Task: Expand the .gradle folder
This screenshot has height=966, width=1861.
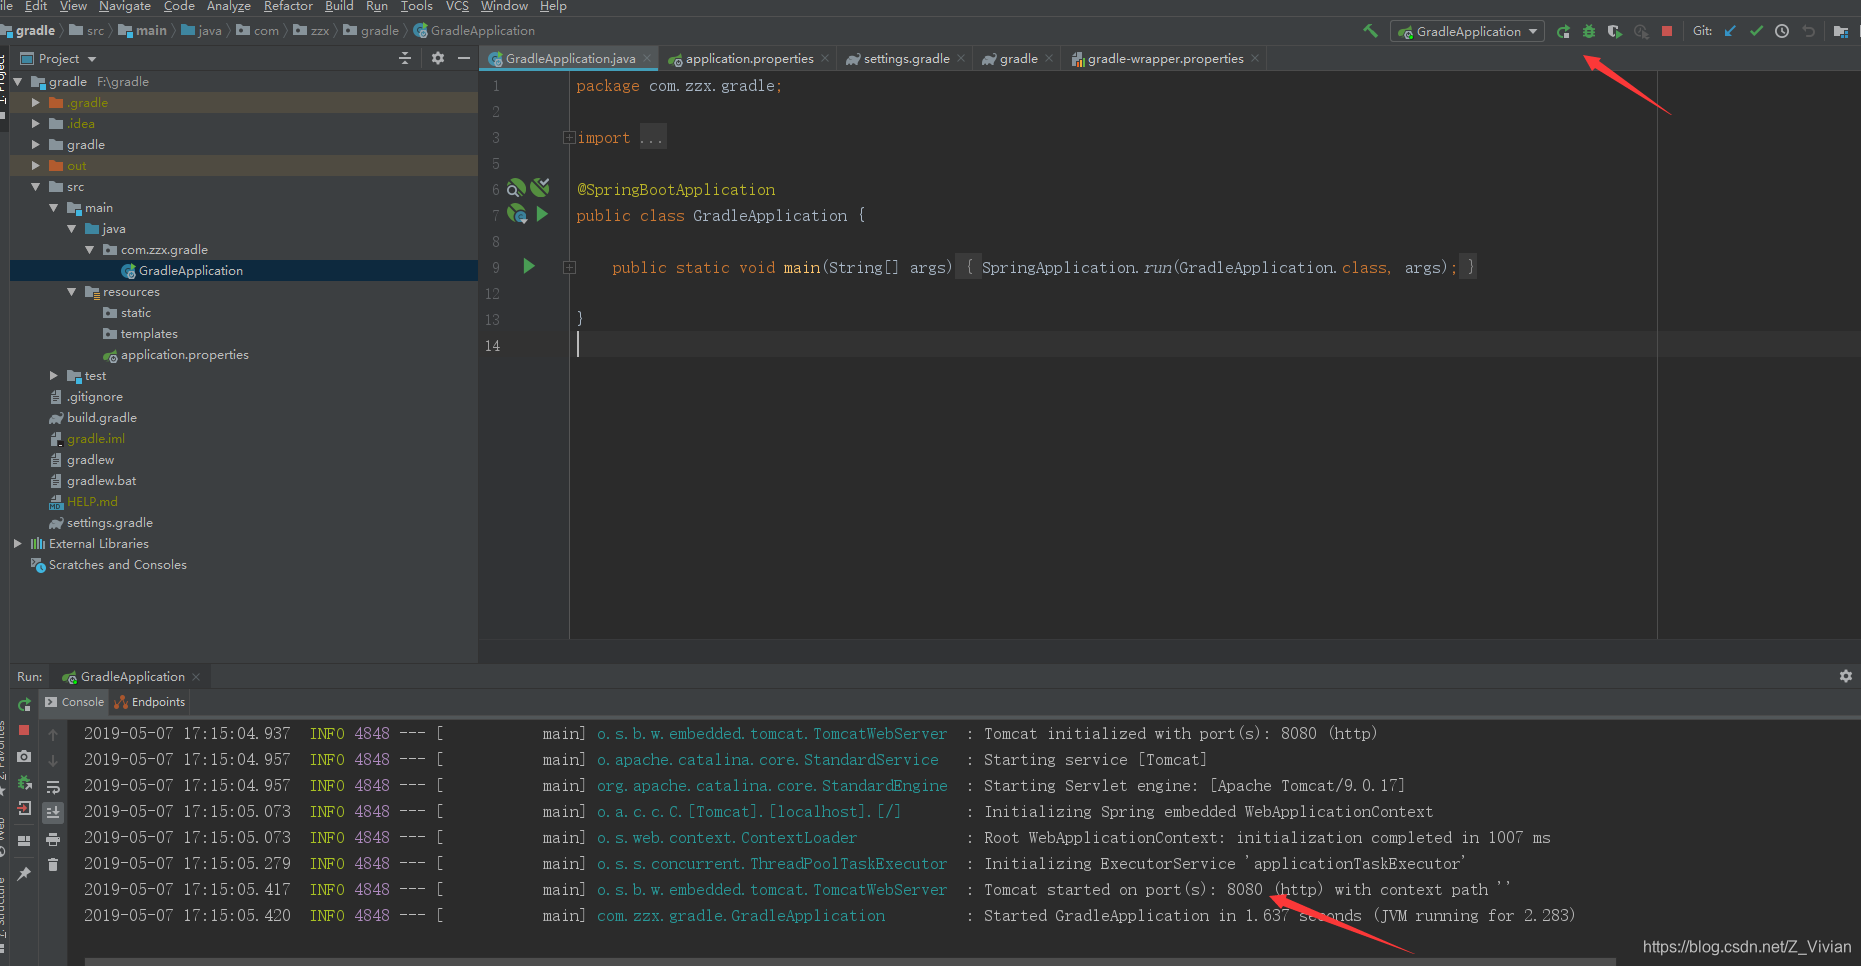Action: coord(36,103)
